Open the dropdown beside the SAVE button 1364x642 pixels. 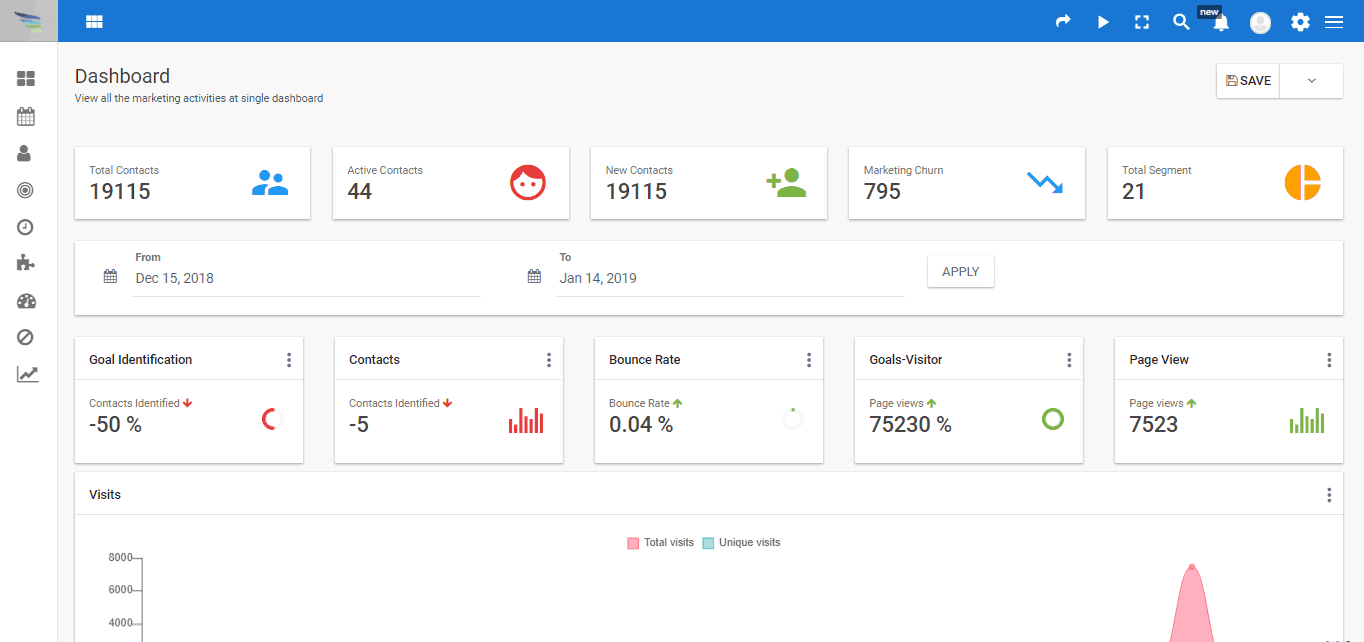1311,80
